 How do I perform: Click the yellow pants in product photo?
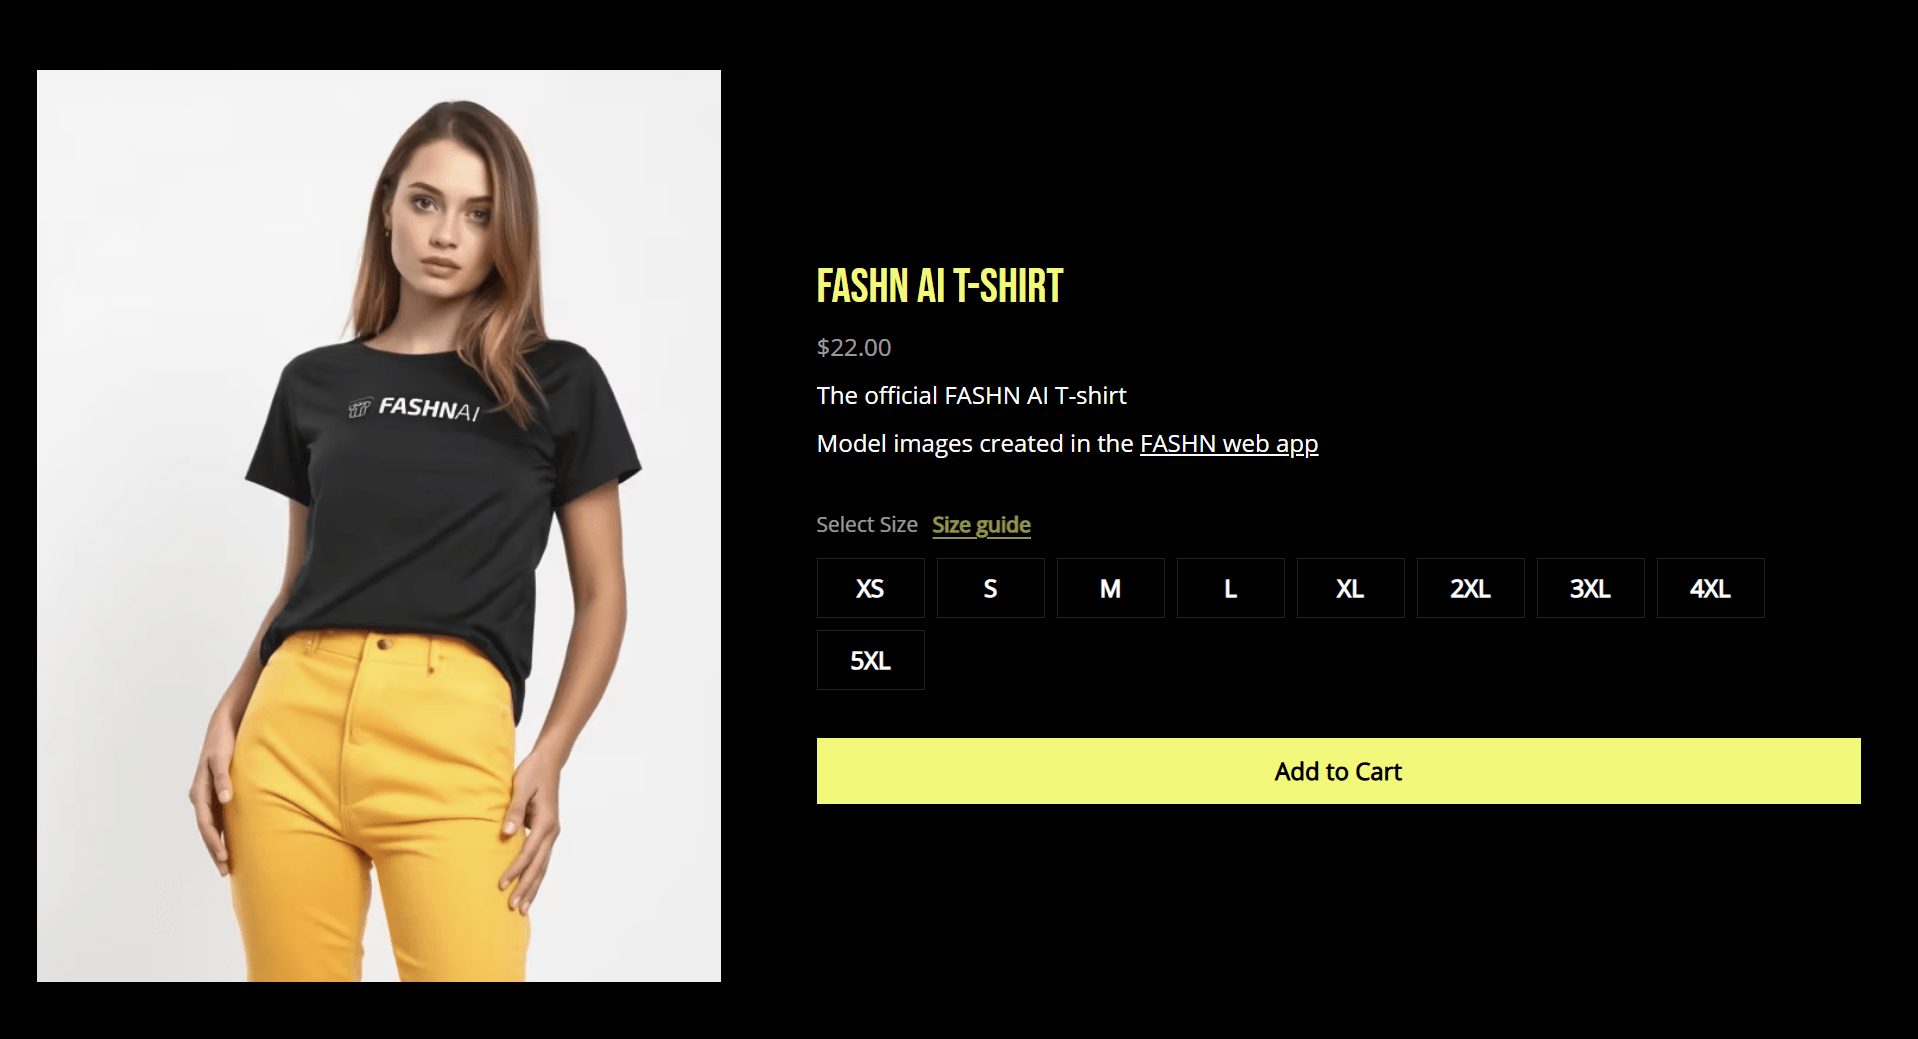375,810
